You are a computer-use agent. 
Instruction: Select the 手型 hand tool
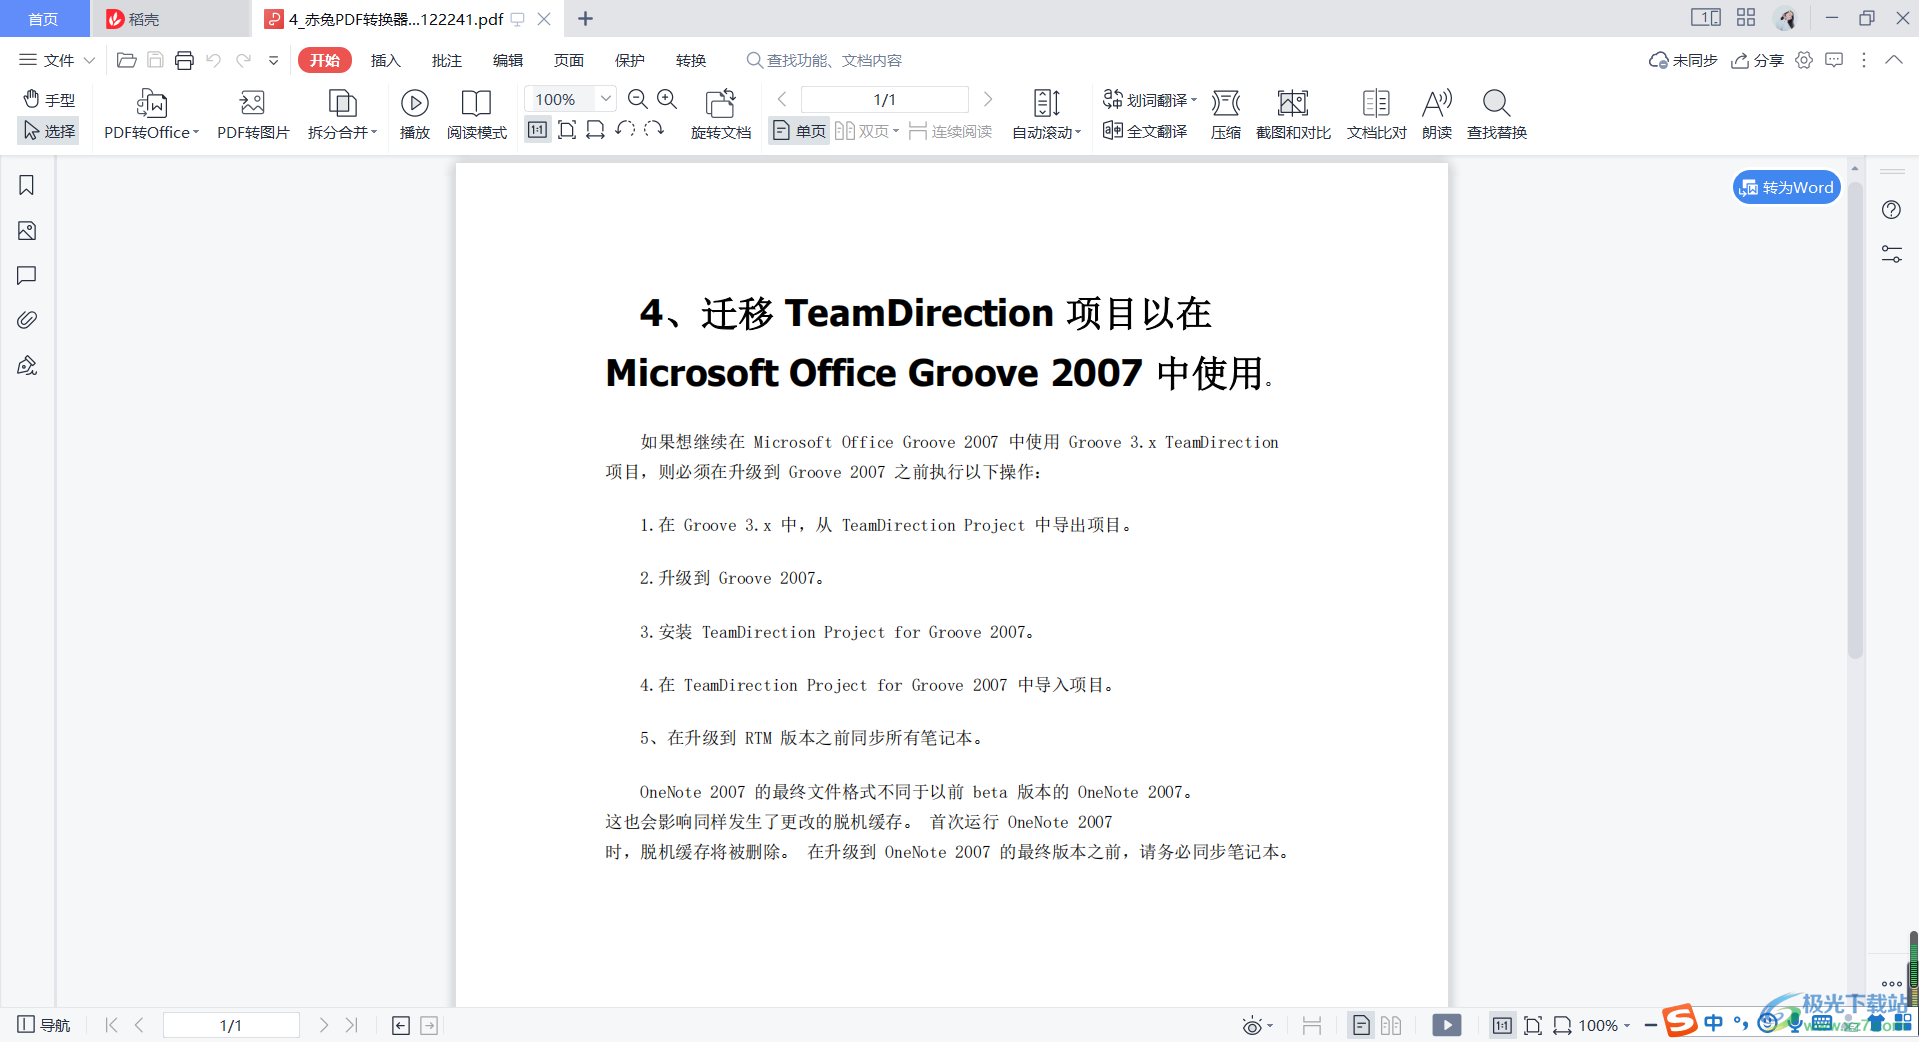(49, 99)
